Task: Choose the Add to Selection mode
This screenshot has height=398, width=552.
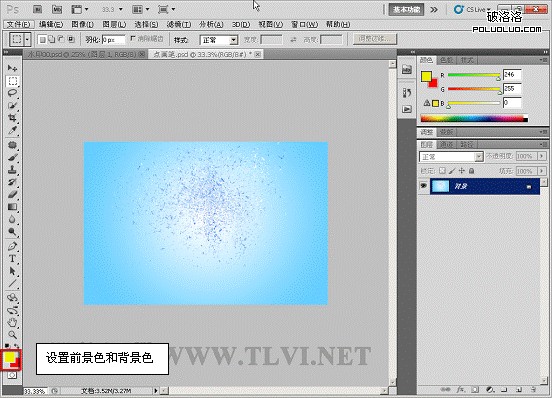Action: (52, 39)
